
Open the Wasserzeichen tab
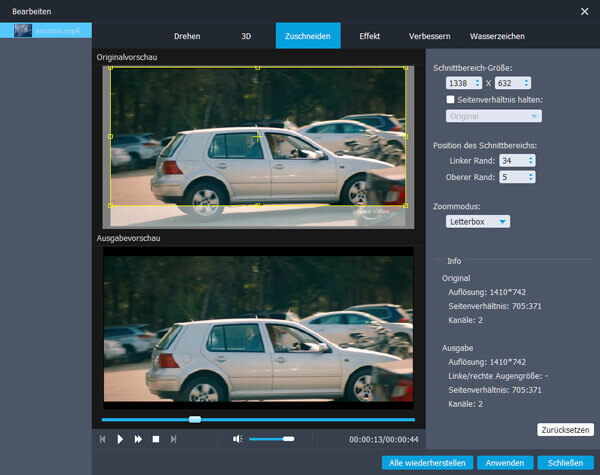[x=496, y=36]
